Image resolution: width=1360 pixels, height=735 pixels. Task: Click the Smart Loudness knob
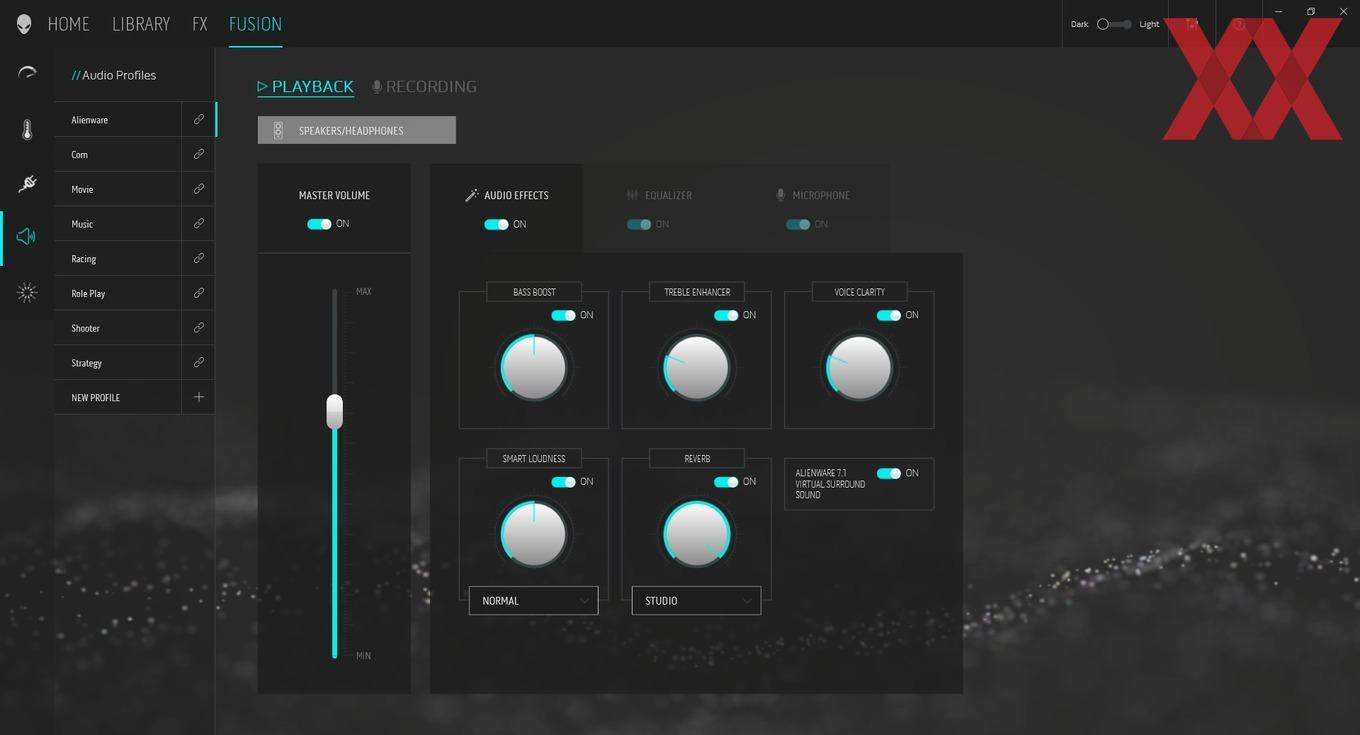pos(534,534)
